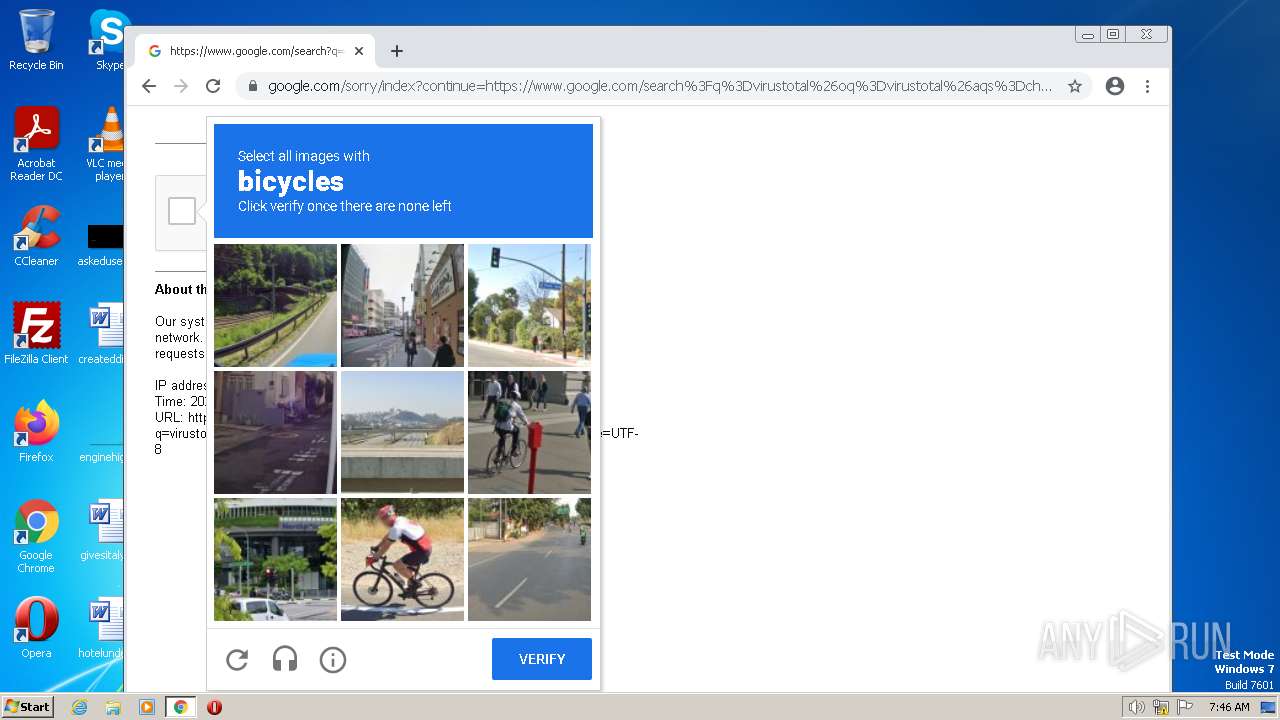Select the cyclist on black bicycle image
This screenshot has width=1280, height=720.
(x=402, y=559)
